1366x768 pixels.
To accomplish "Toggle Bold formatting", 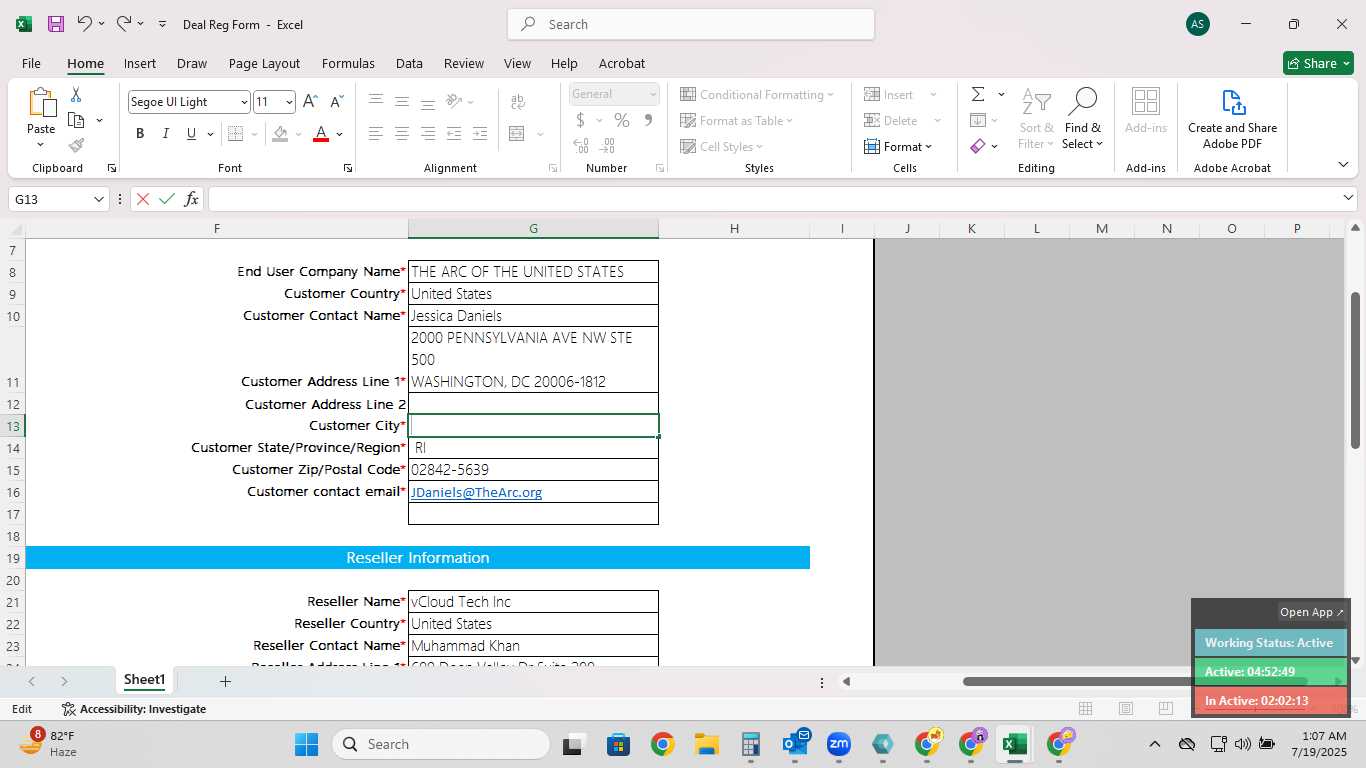I will (140, 134).
